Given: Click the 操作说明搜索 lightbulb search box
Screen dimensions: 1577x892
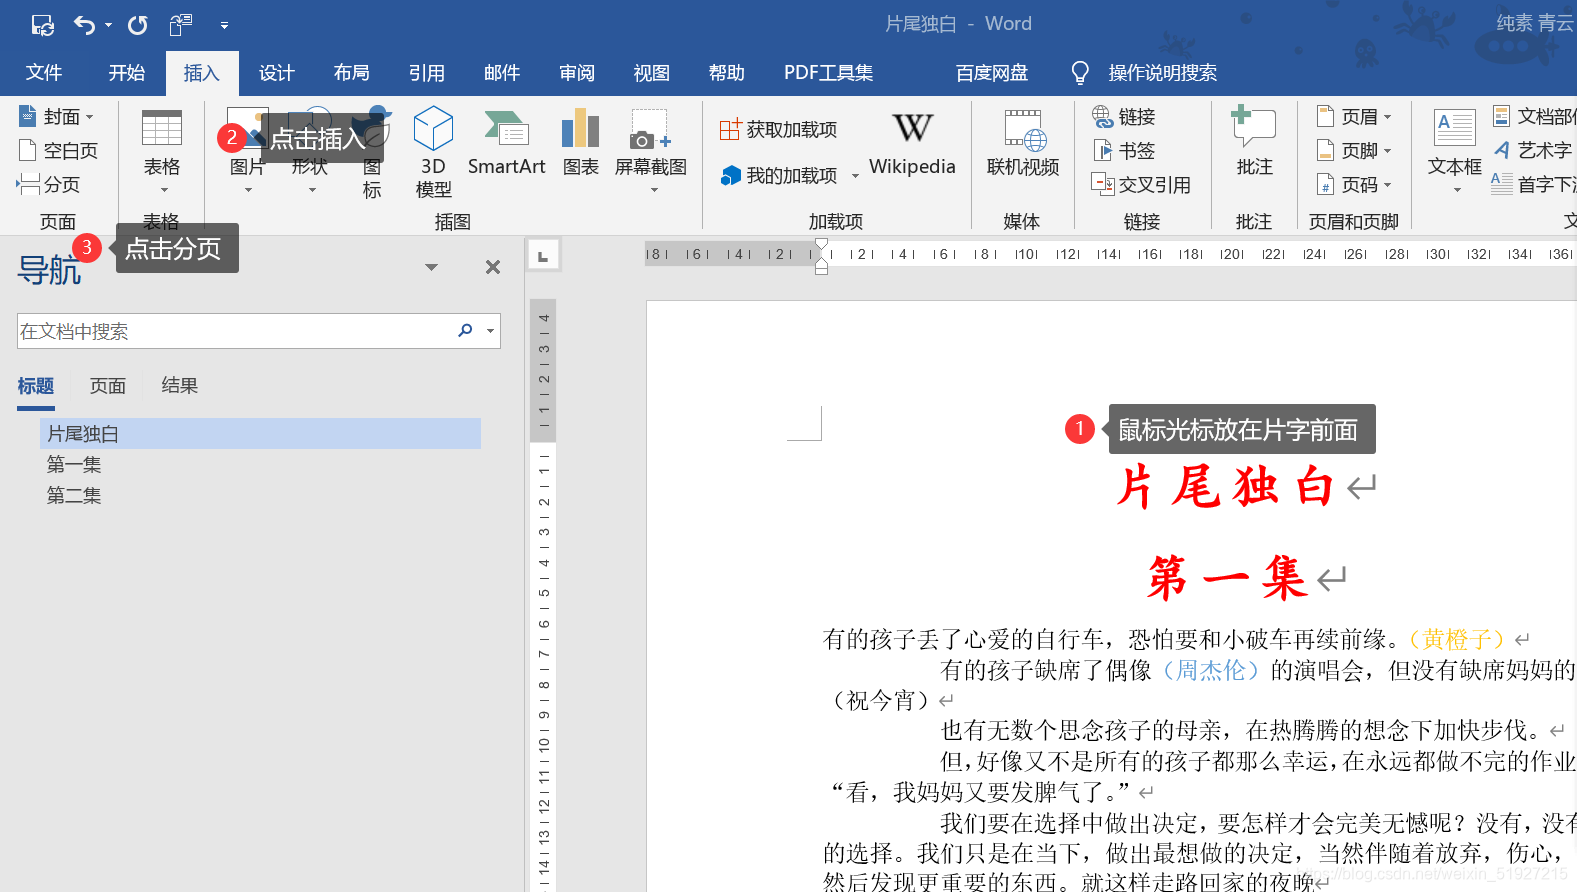Looking at the screenshot, I should (1144, 73).
